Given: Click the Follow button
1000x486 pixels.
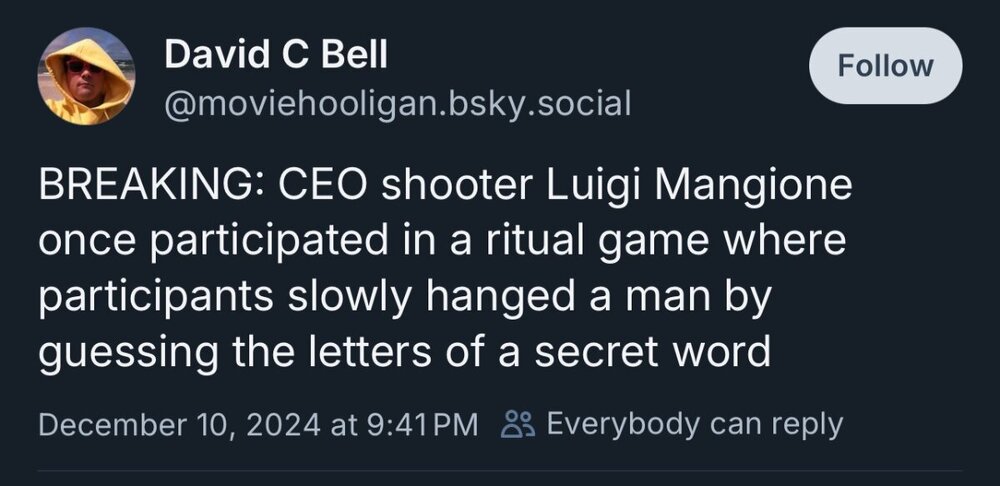Looking at the screenshot, I should point(884,66).
